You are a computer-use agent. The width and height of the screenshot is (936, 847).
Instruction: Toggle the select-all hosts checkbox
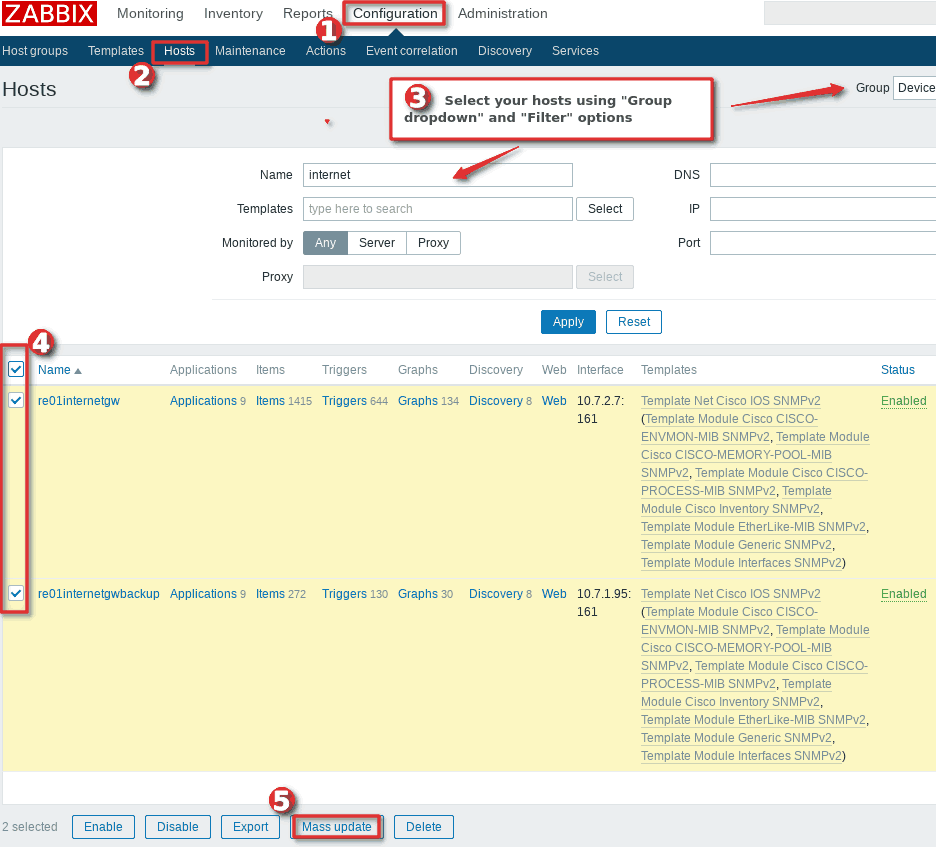(x=16, y=370)
